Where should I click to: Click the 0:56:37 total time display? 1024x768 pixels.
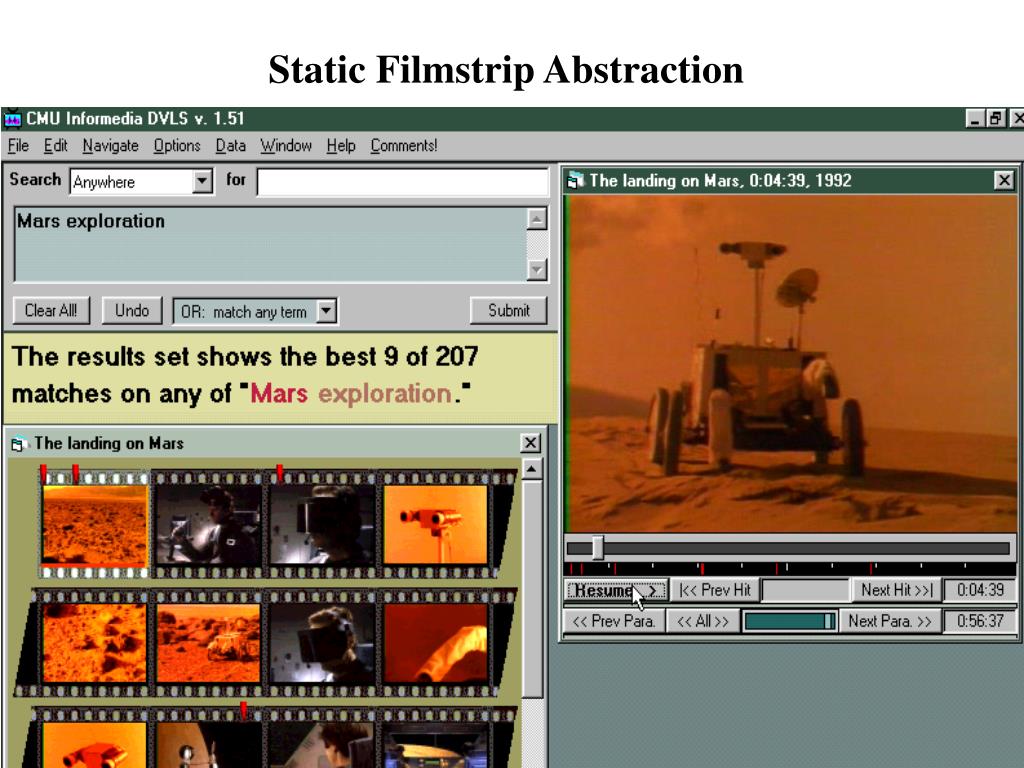click(980, 621)
